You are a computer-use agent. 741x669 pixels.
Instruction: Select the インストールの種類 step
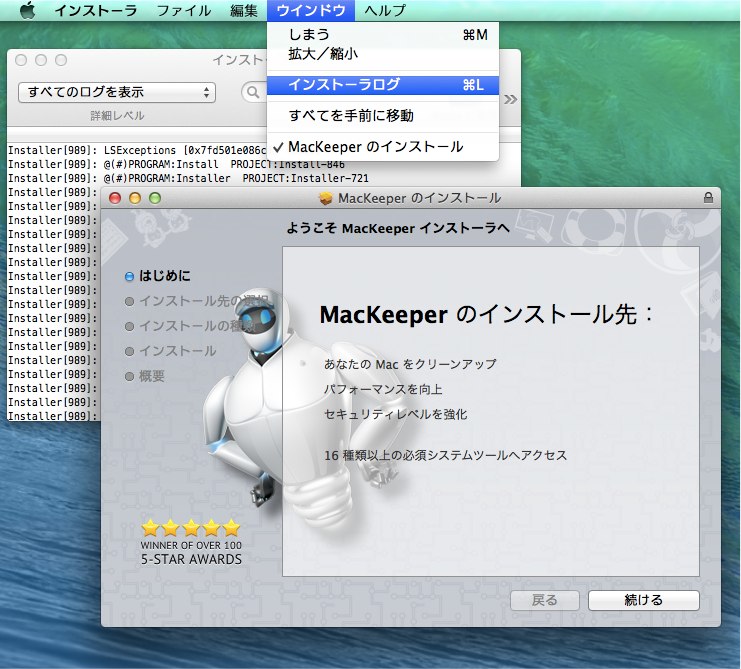coord(190,326)
